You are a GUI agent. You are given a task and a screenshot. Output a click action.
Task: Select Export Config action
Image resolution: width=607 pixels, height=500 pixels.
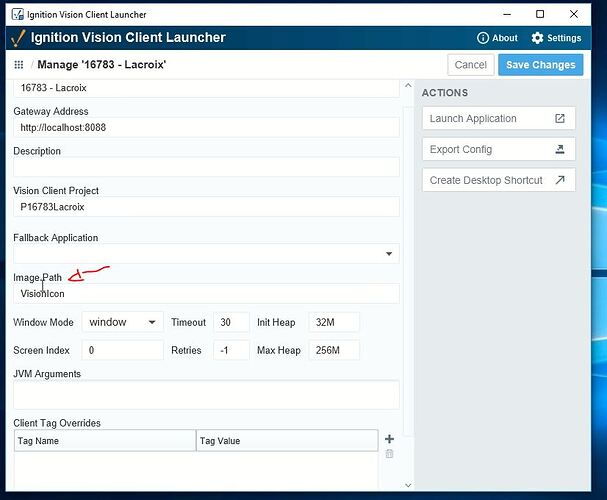499,149
